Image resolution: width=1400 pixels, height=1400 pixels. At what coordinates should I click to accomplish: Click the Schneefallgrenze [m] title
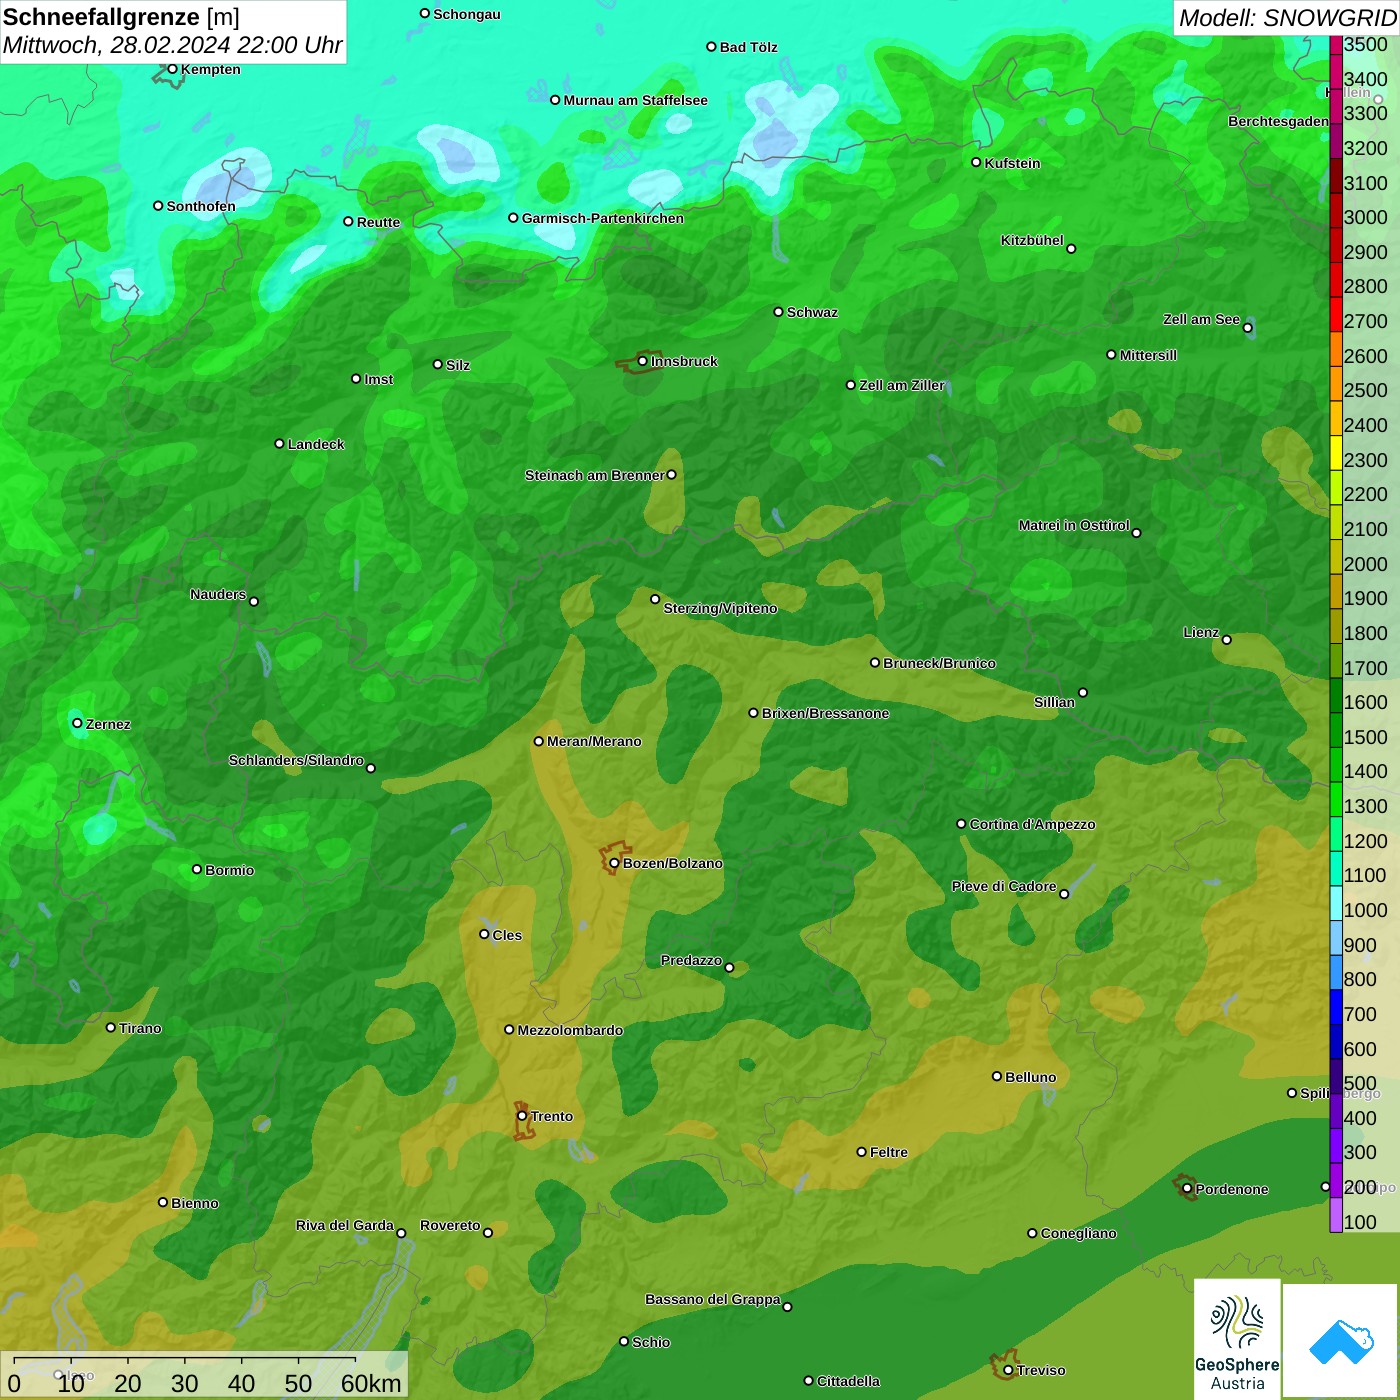121,17
